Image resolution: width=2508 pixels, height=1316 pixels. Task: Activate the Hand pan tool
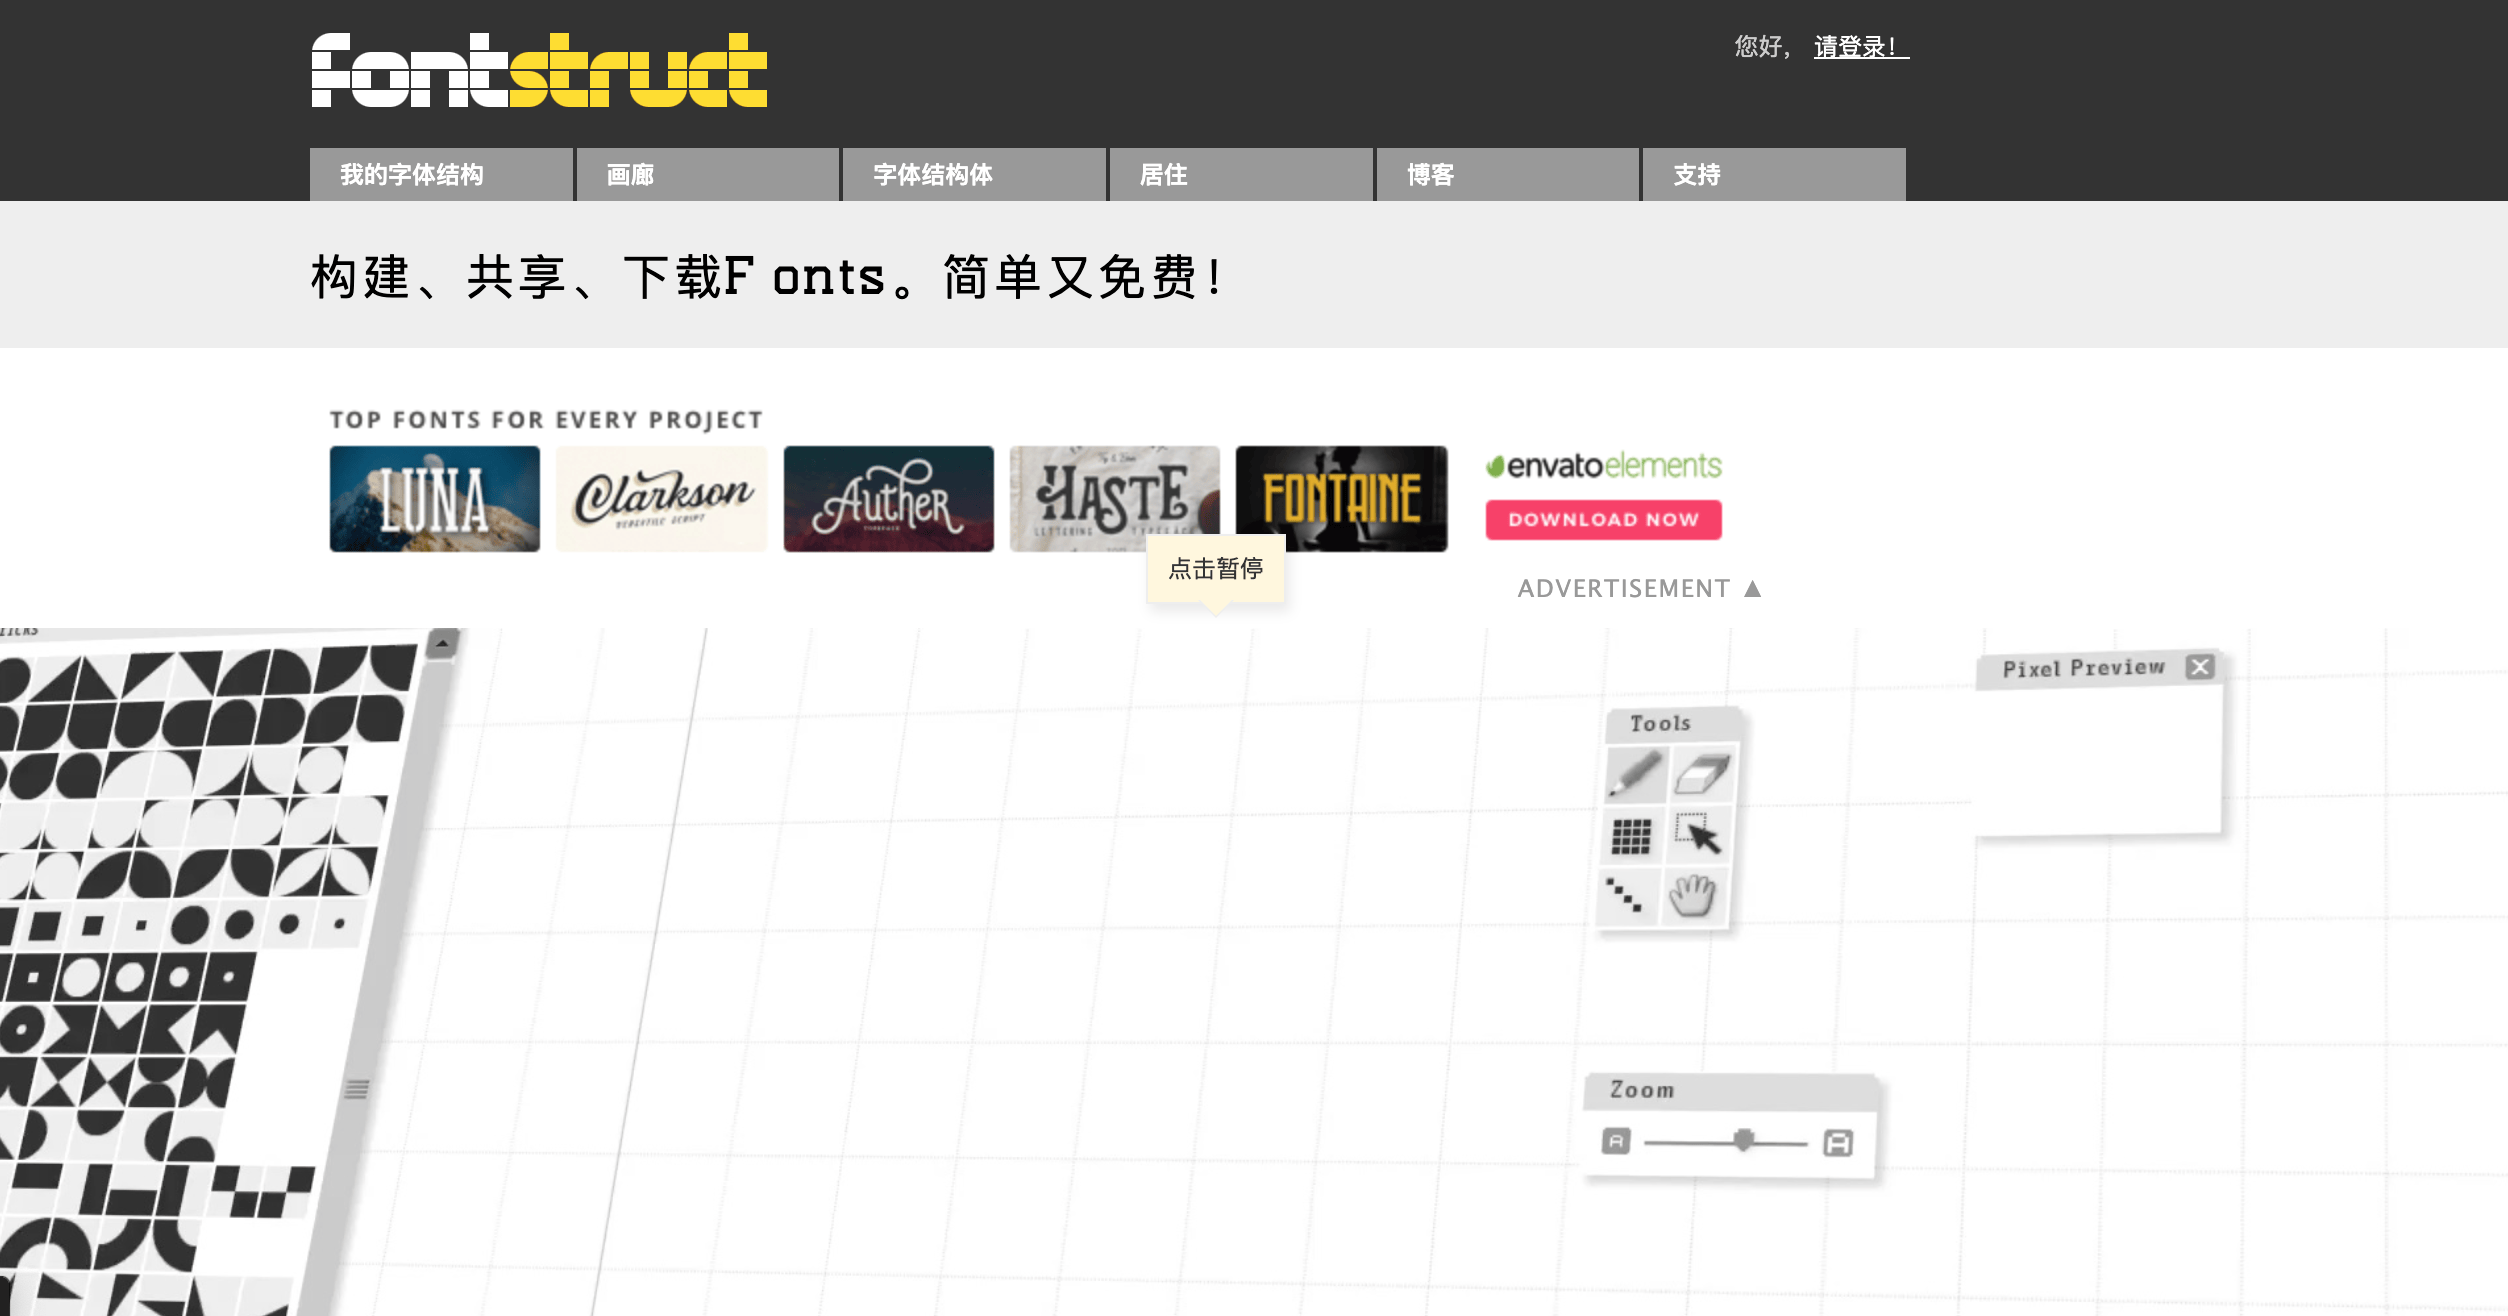pyautogui.click(x=1692, y=895)
